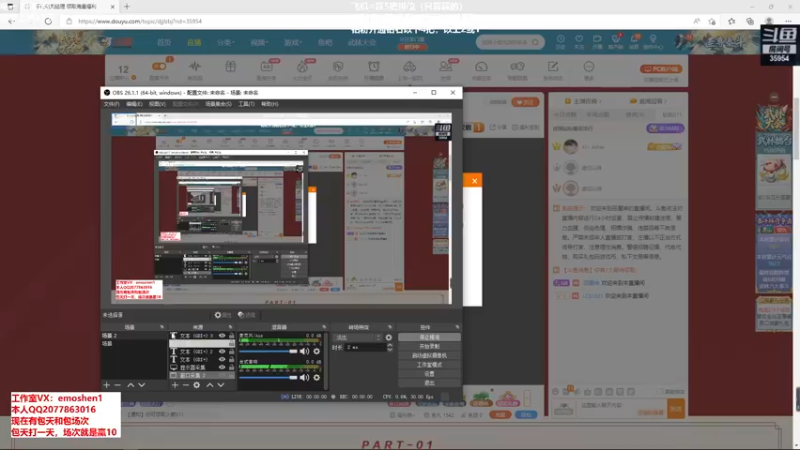Add a new scene with plus icon
800x450 pixels.
coord(107,385)
